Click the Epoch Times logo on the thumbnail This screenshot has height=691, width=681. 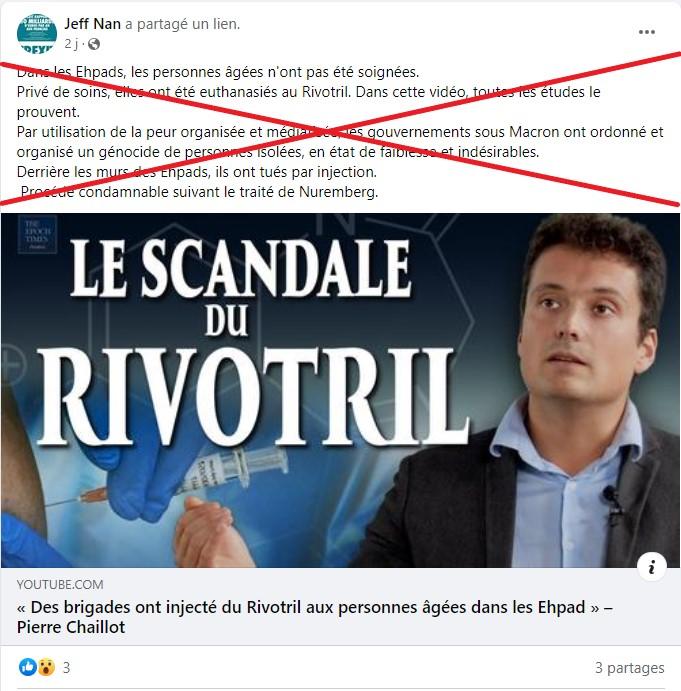click(37, 234)
